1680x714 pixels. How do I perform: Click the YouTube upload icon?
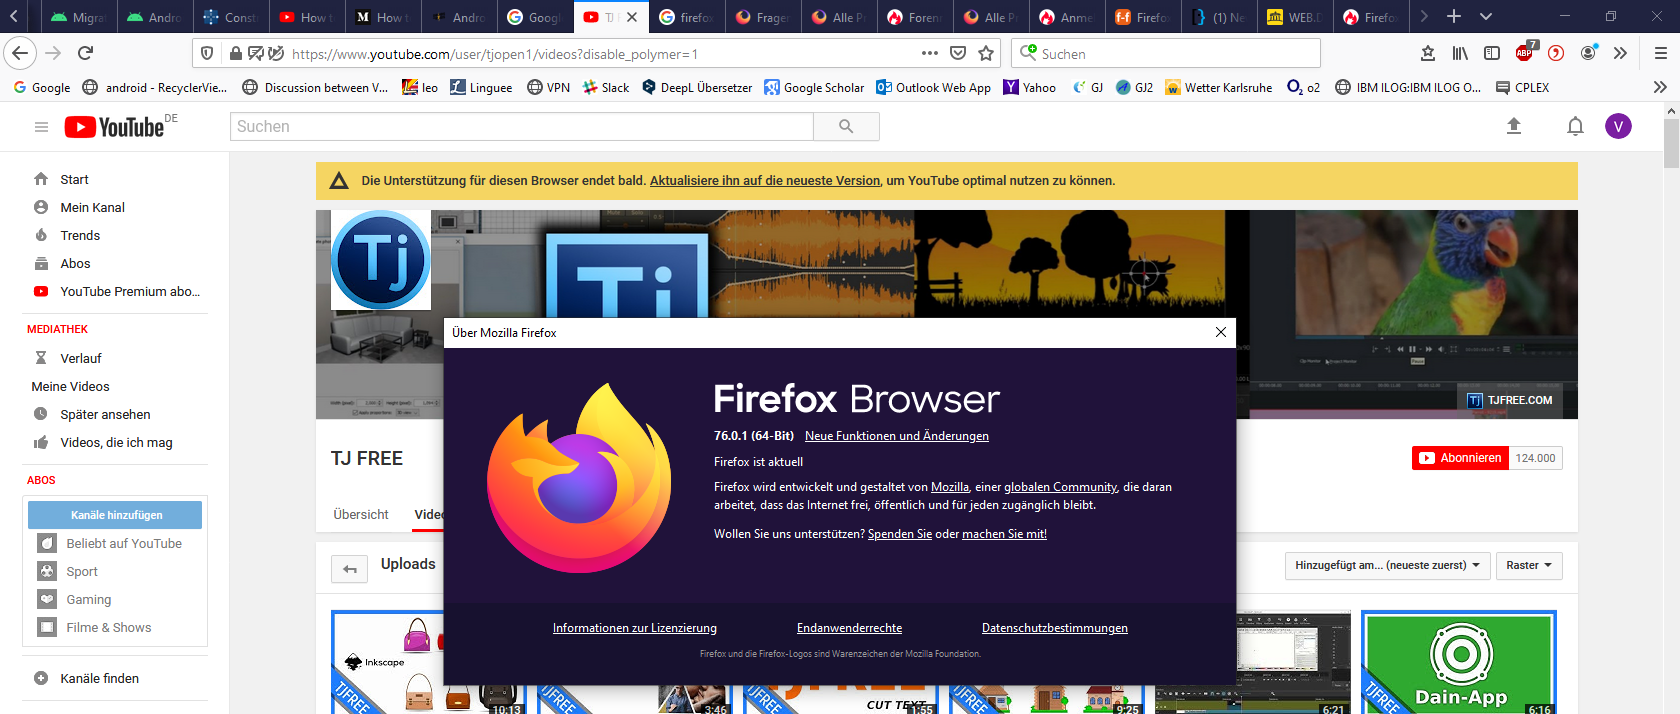pos(1514,126)
